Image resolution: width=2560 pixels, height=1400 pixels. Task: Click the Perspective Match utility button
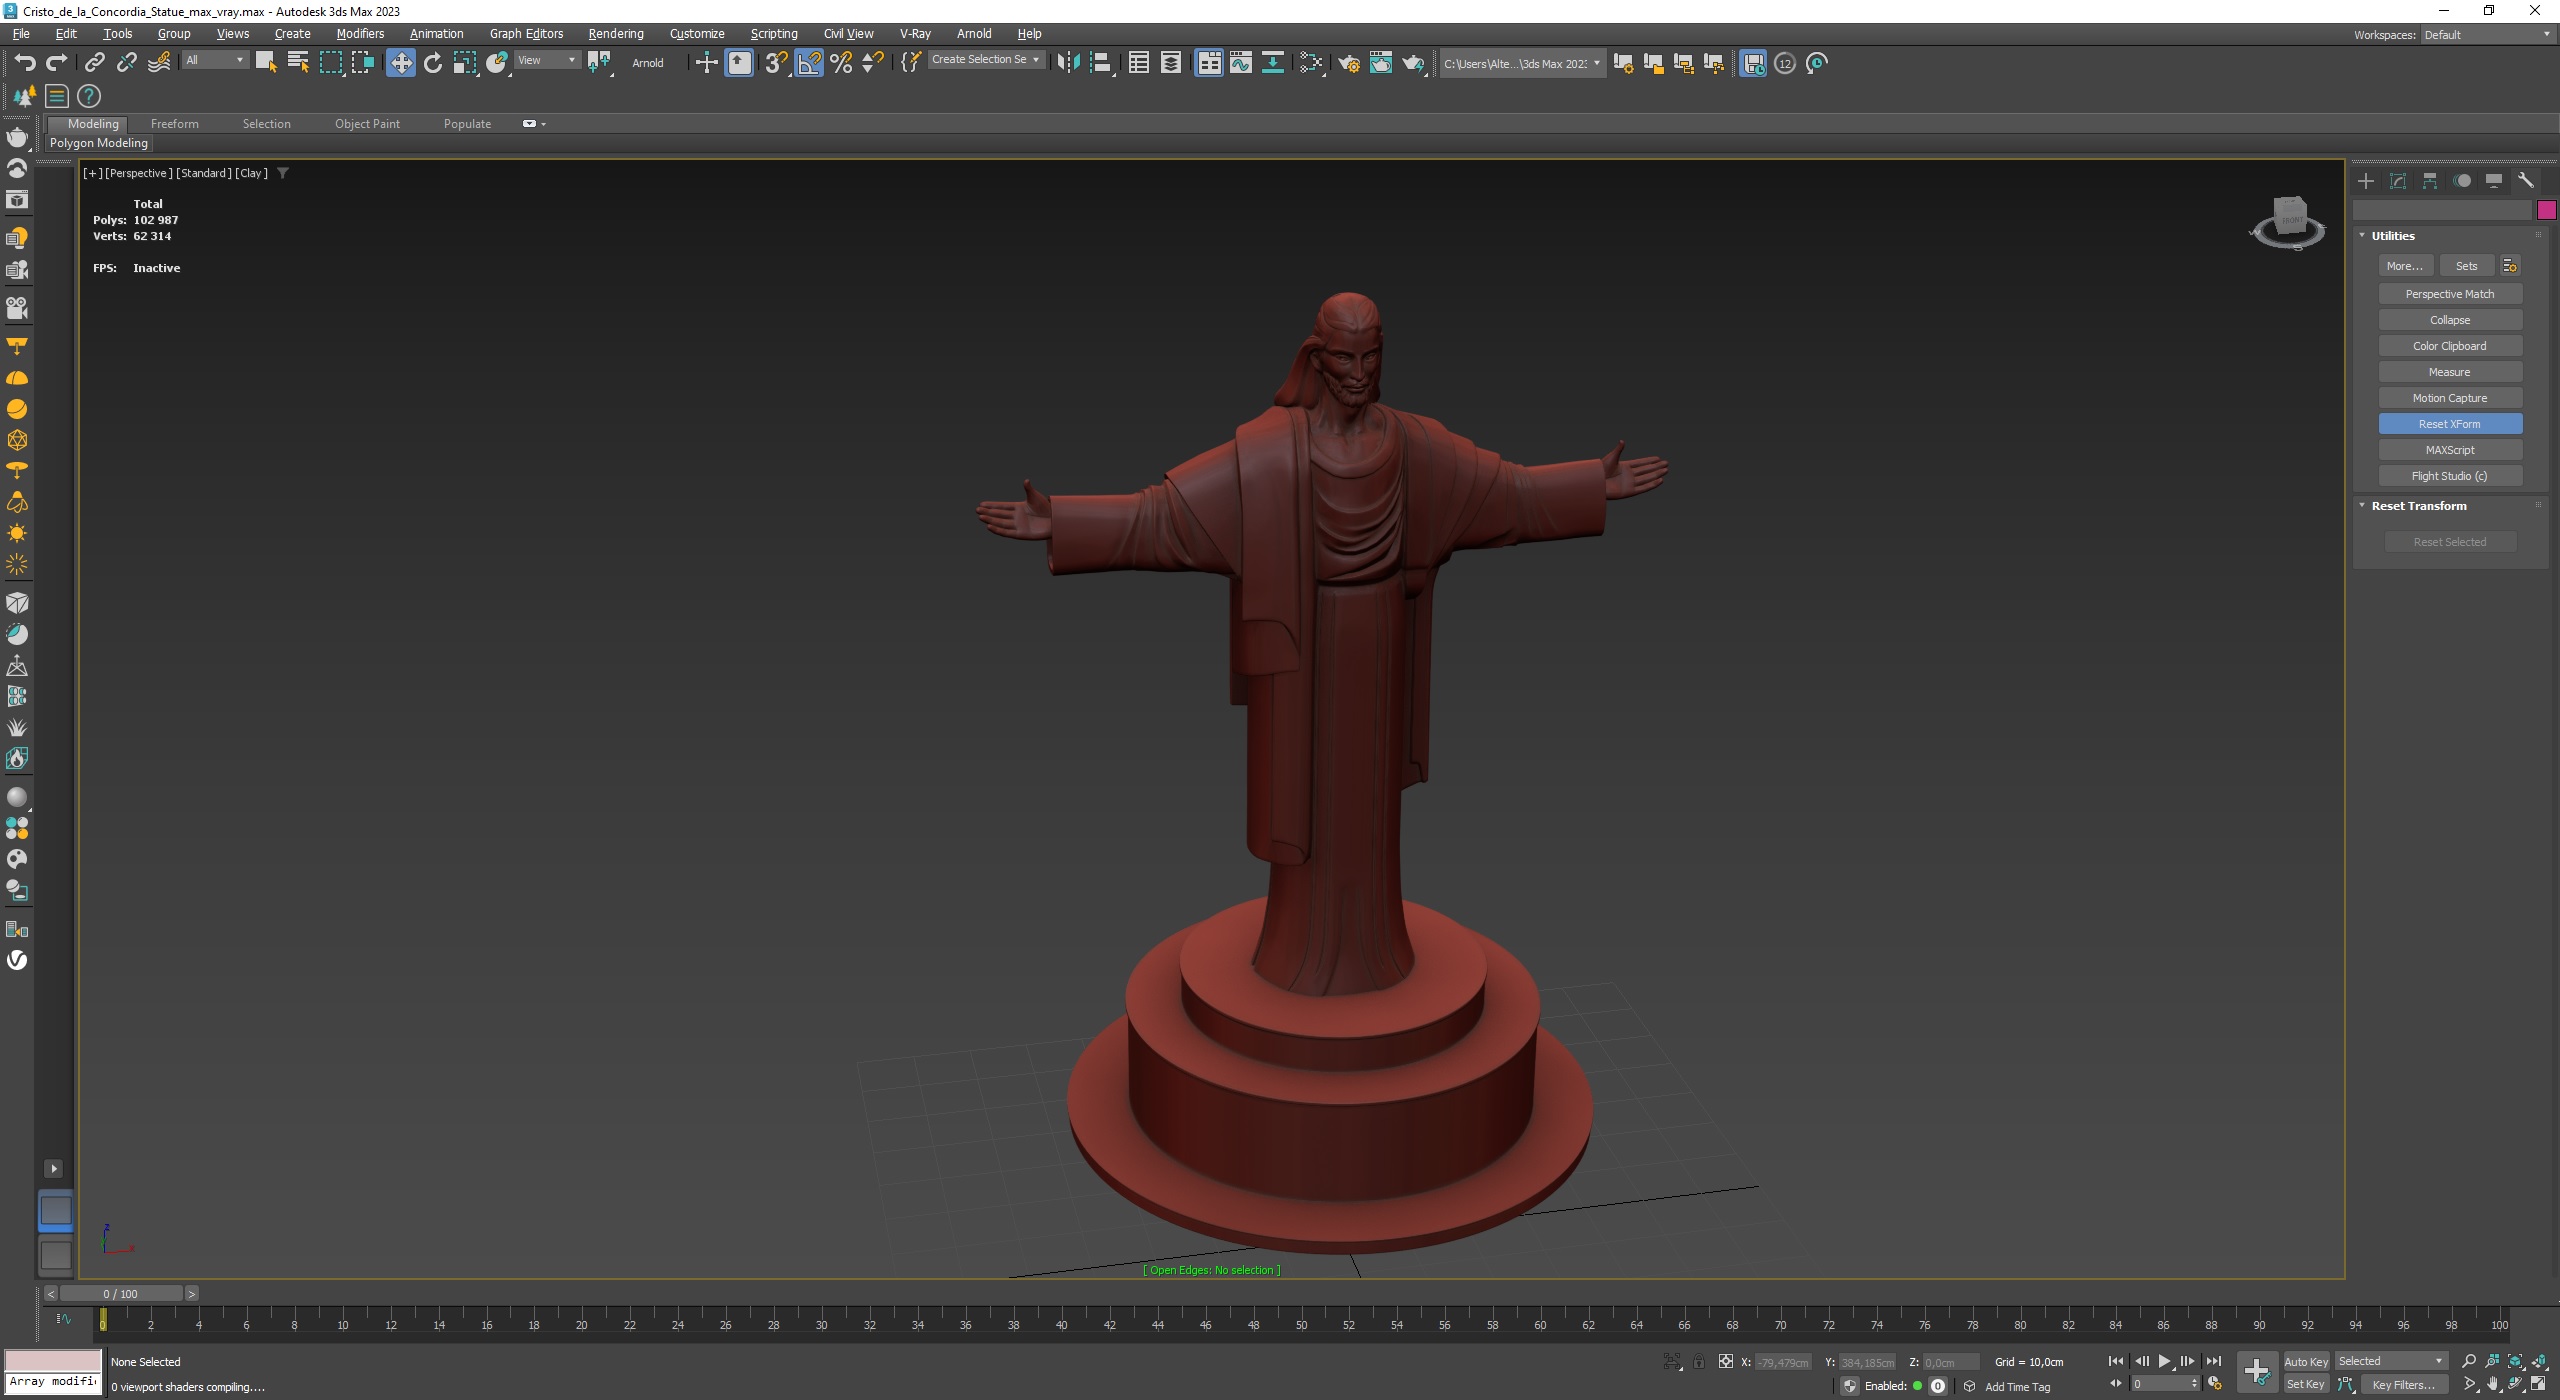2449,294
